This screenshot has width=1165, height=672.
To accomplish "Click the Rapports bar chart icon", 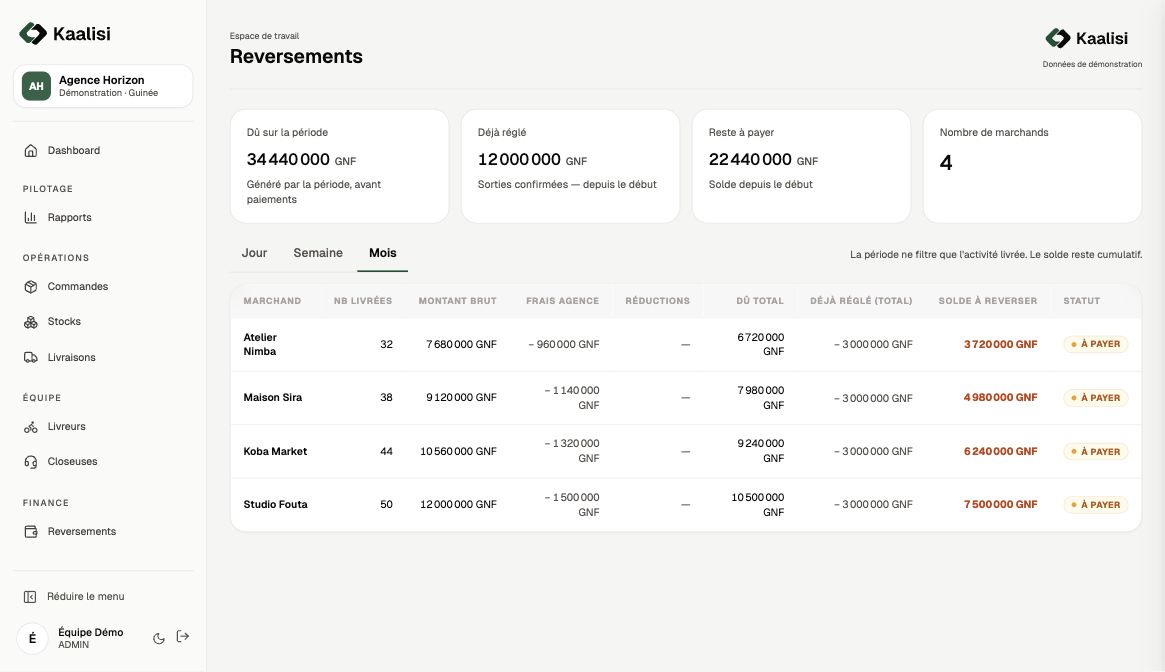I will 30,218.
